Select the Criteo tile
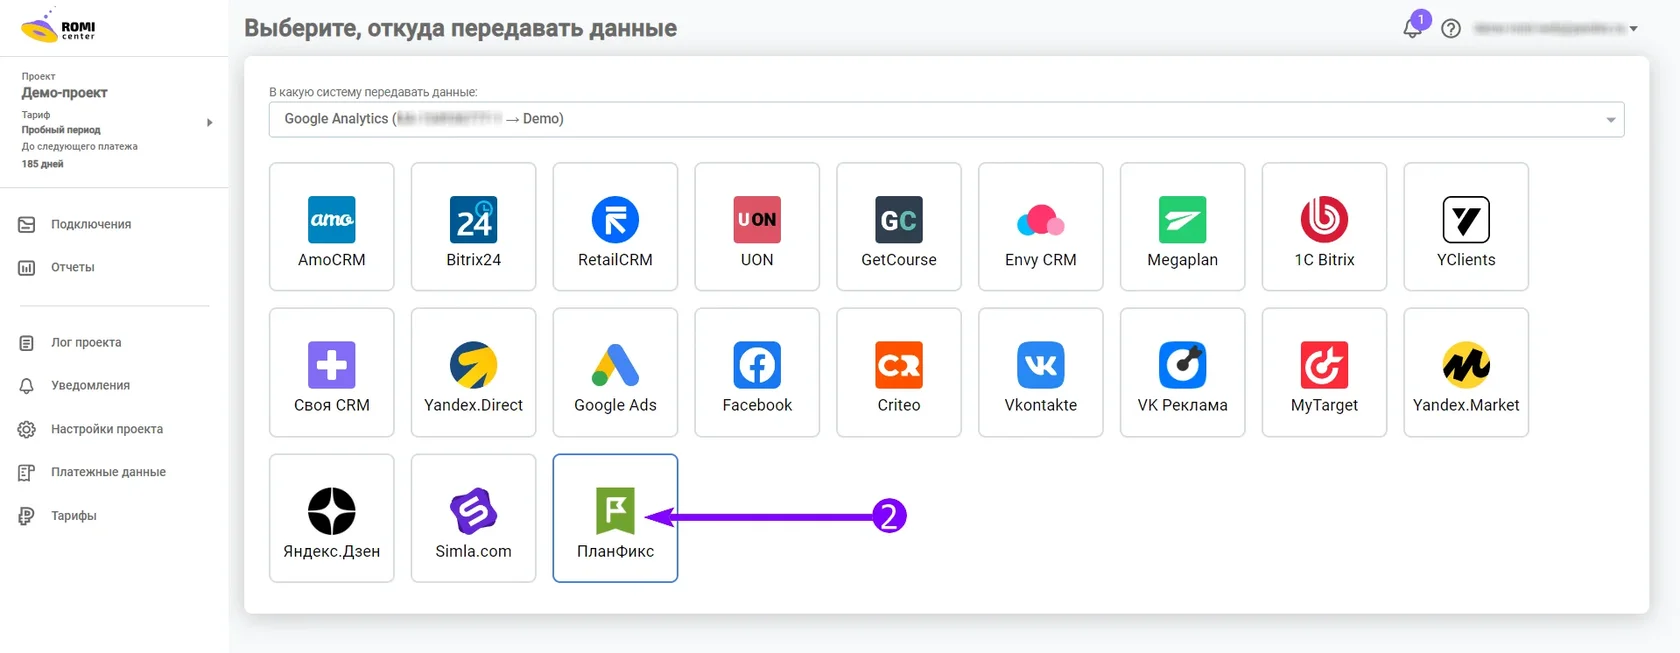The image size is (1680, 653). pos(899,373)
